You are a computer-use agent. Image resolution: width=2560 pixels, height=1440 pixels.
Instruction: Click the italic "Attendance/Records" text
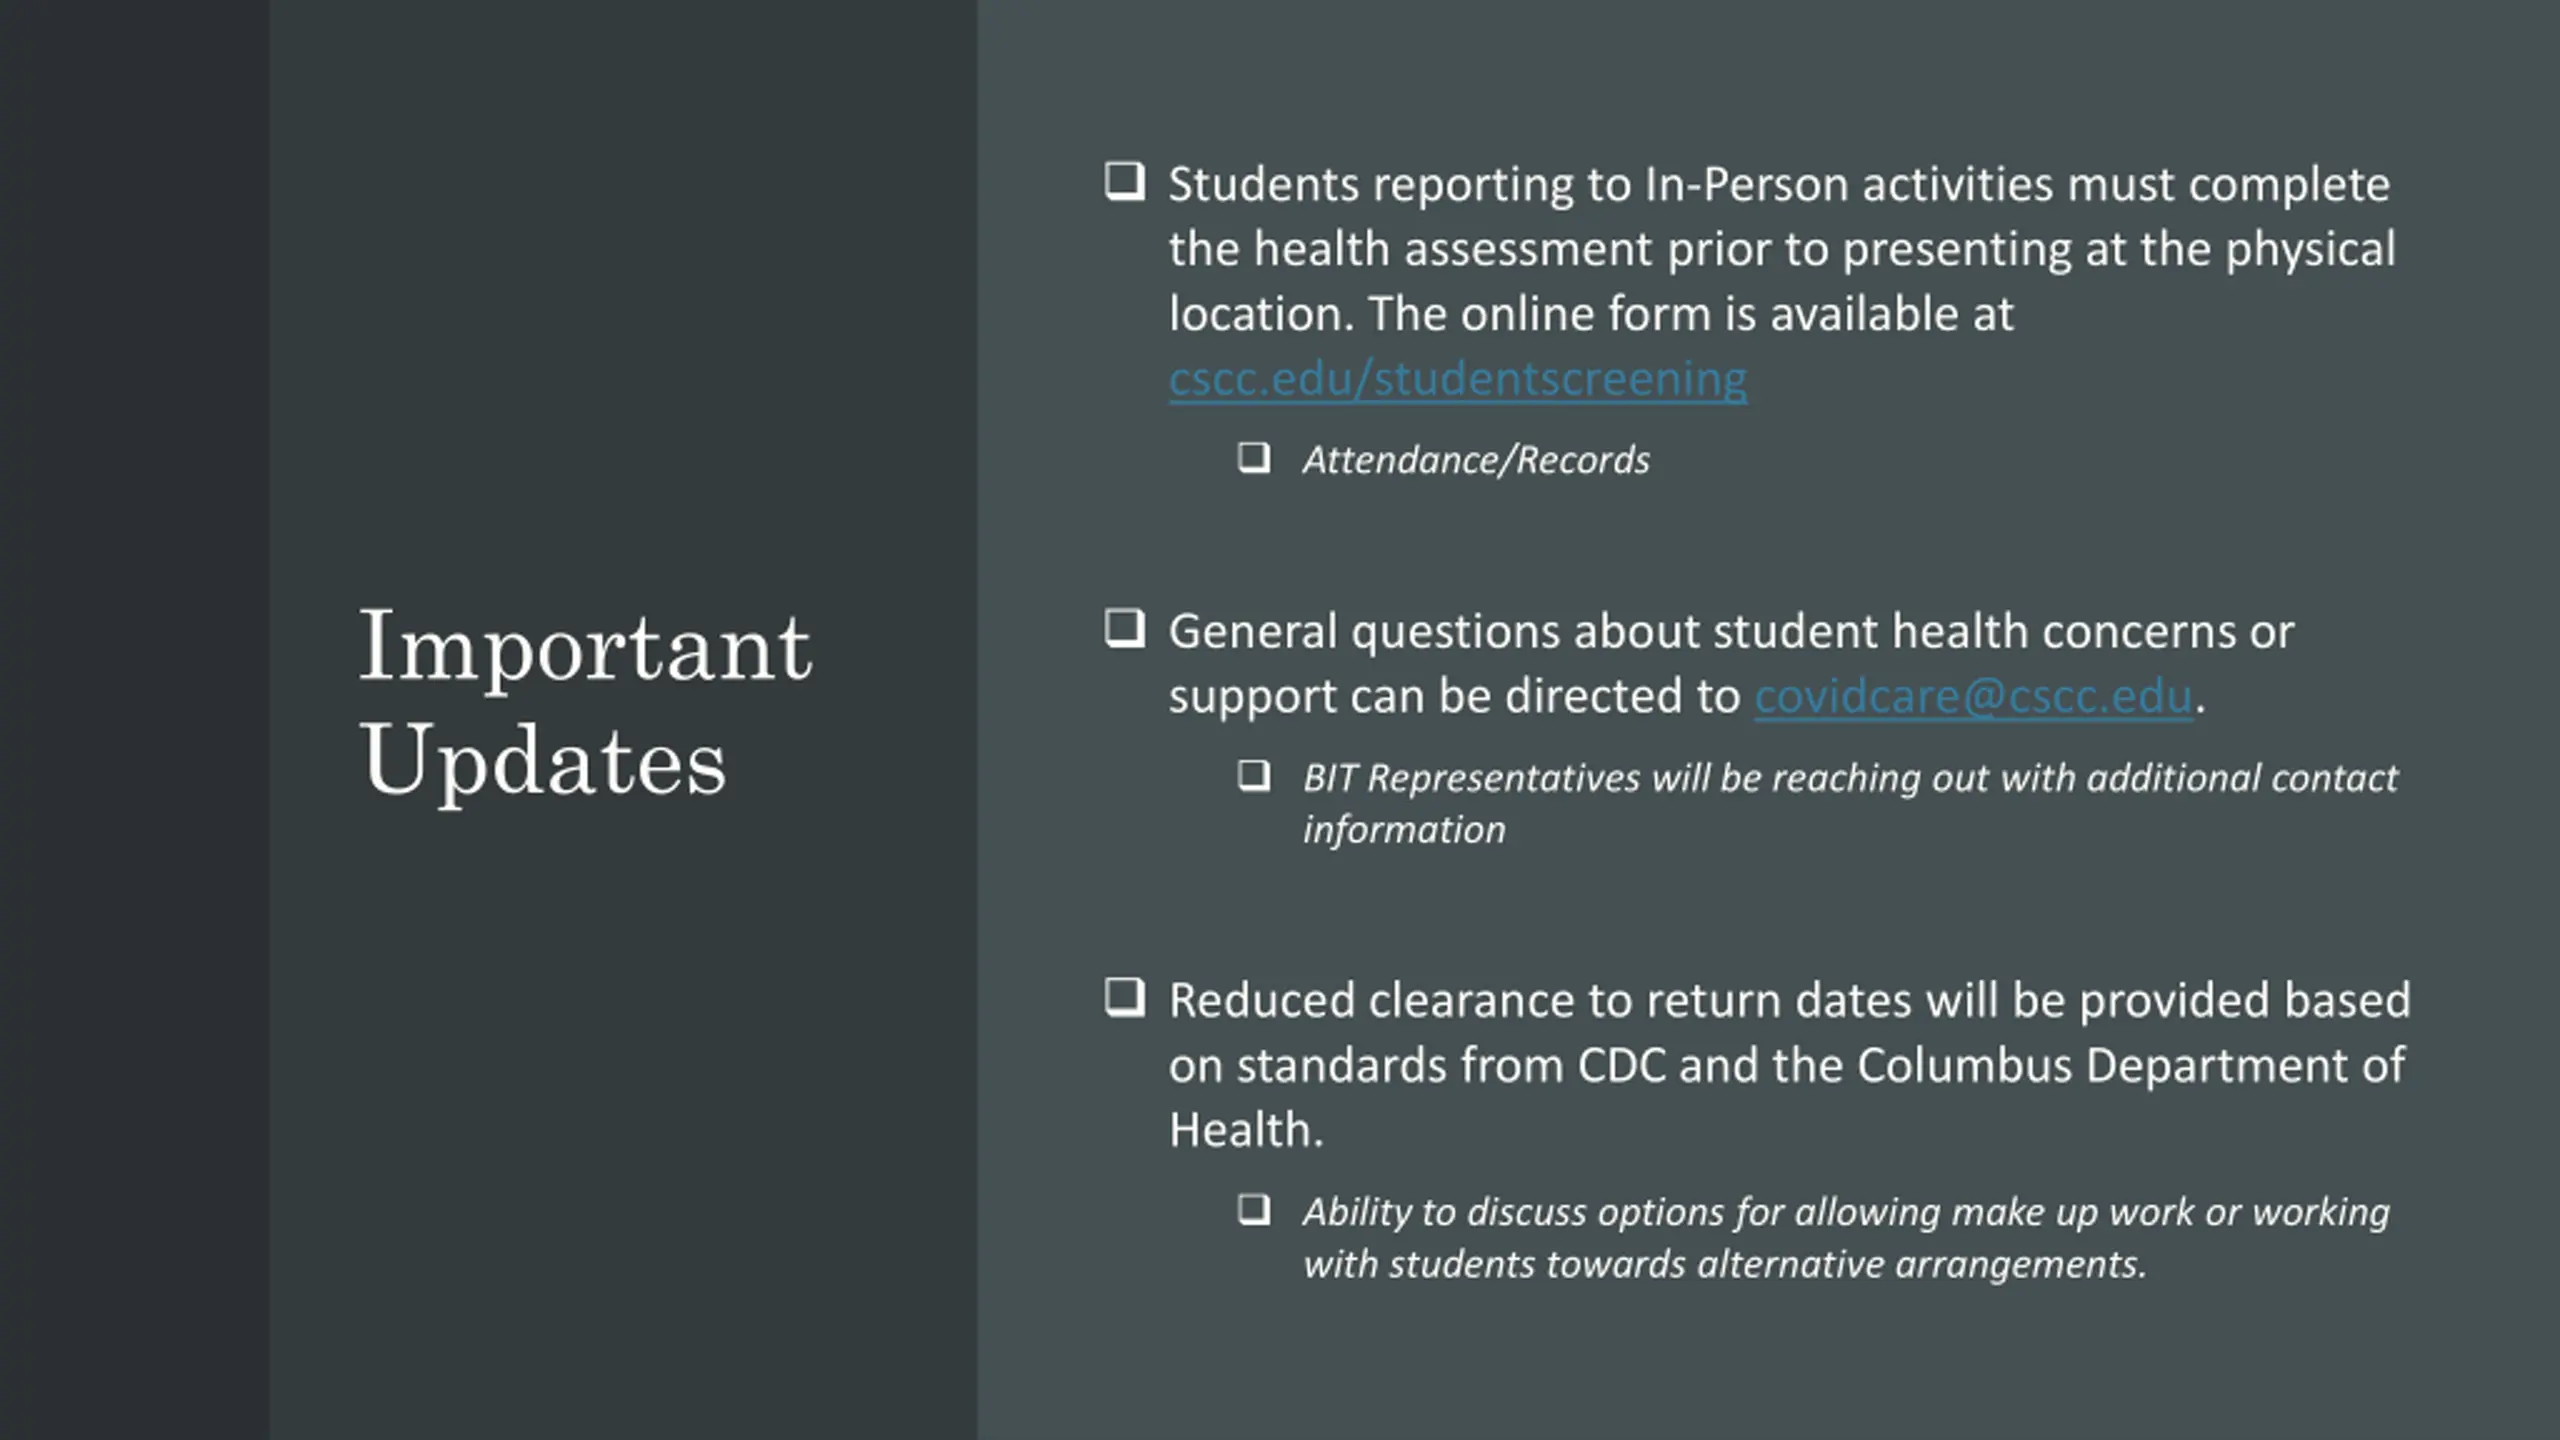point(1475,460)
